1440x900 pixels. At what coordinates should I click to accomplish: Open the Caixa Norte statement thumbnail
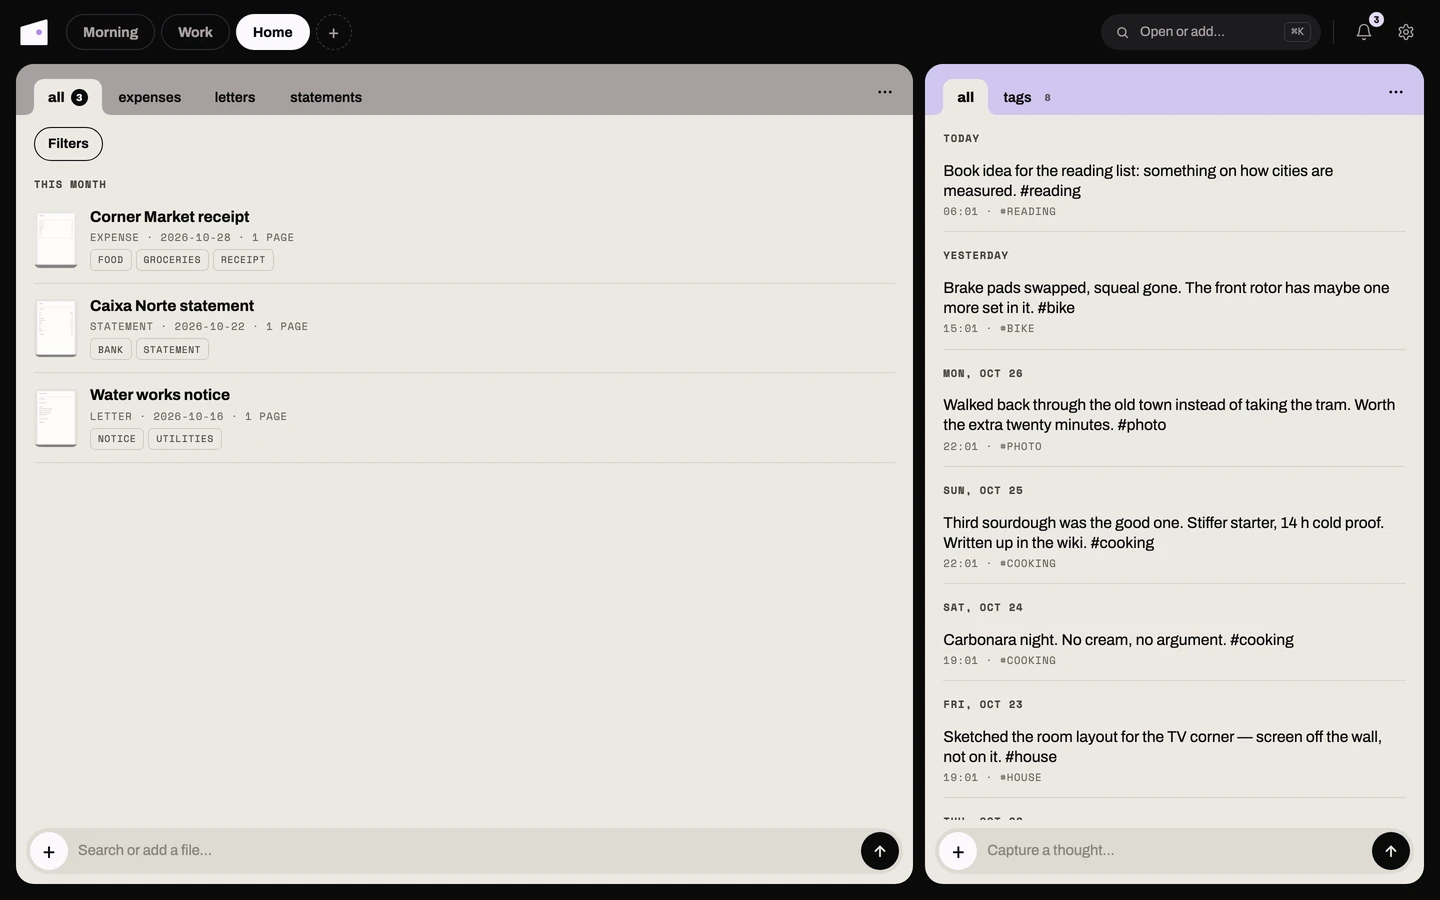(56, 328)
